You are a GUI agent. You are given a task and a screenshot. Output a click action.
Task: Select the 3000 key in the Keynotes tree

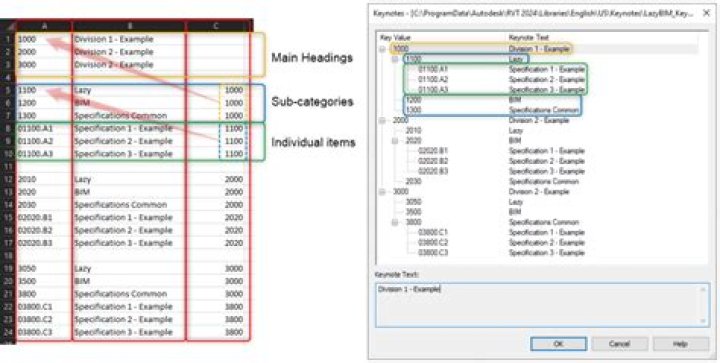tap(401, 192)
